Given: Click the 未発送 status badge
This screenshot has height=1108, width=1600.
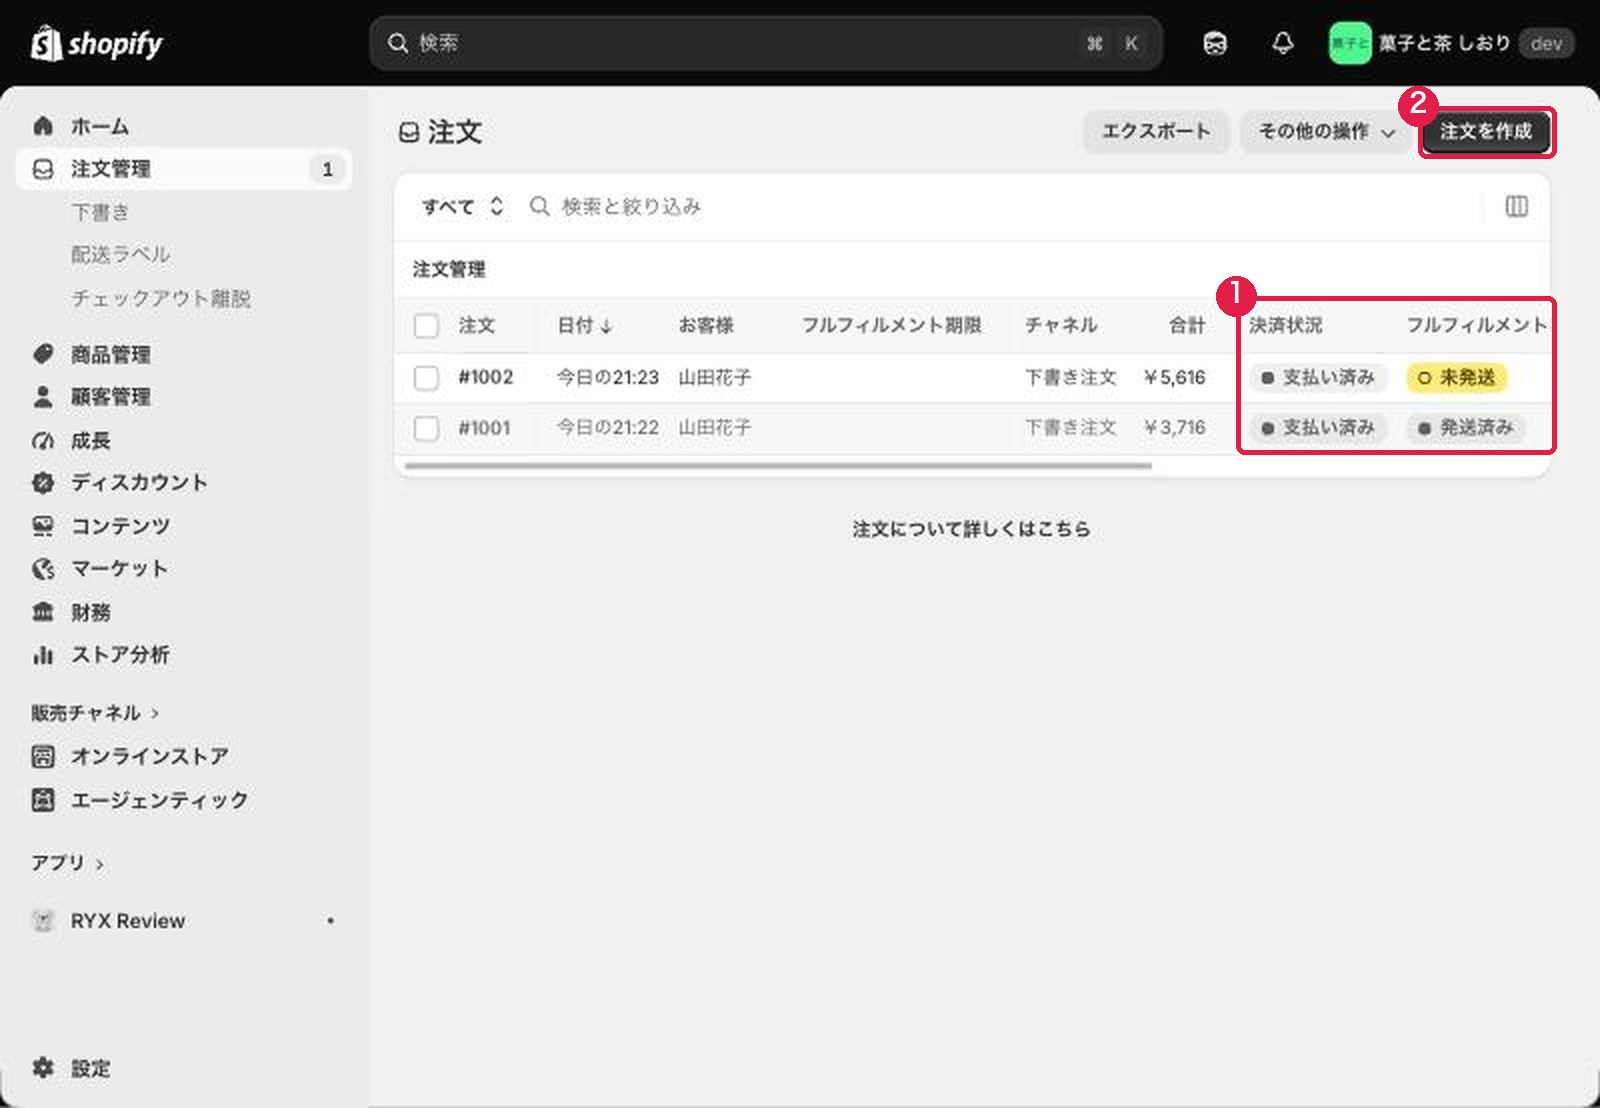Looking at the screenshot, I should [x=1457, y=378].
